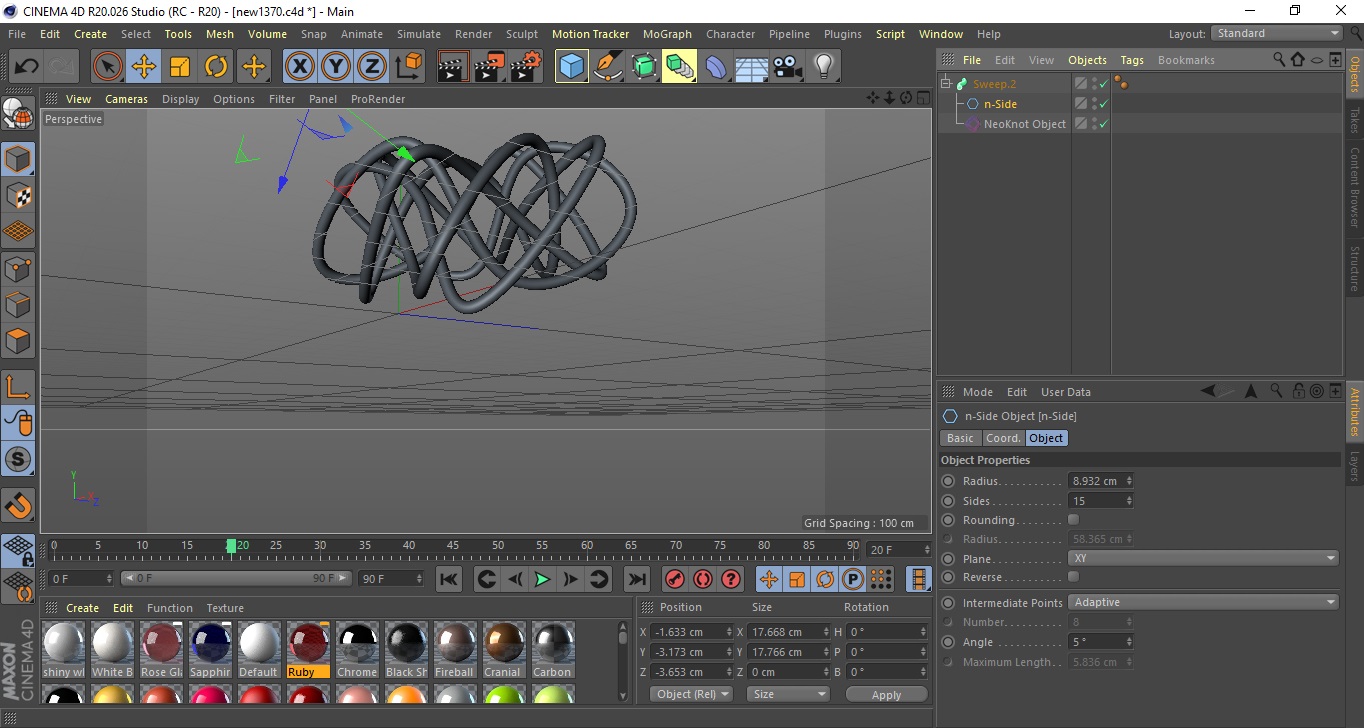Click Record Active Objects button
The width and height of the screenshot is (1364, 728).
click(675, 579)
